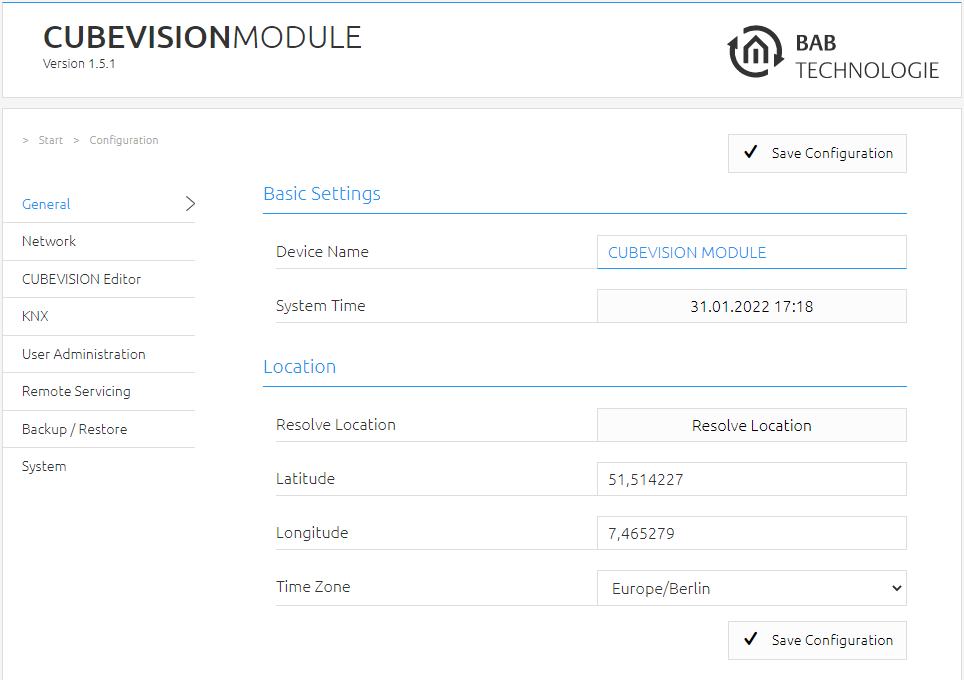Open the General settings section
Image resolution: width=964 pixels, height=680 pixels.
99,204
